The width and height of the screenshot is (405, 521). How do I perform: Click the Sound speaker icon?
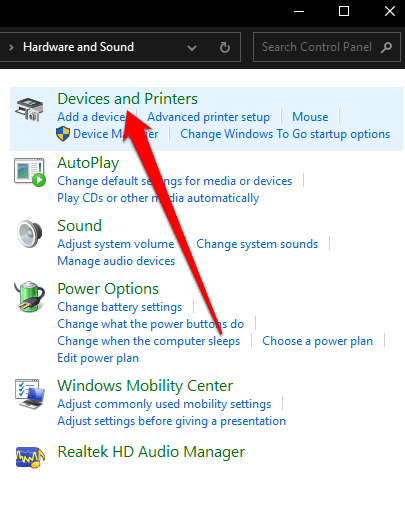tap(30, 233)
